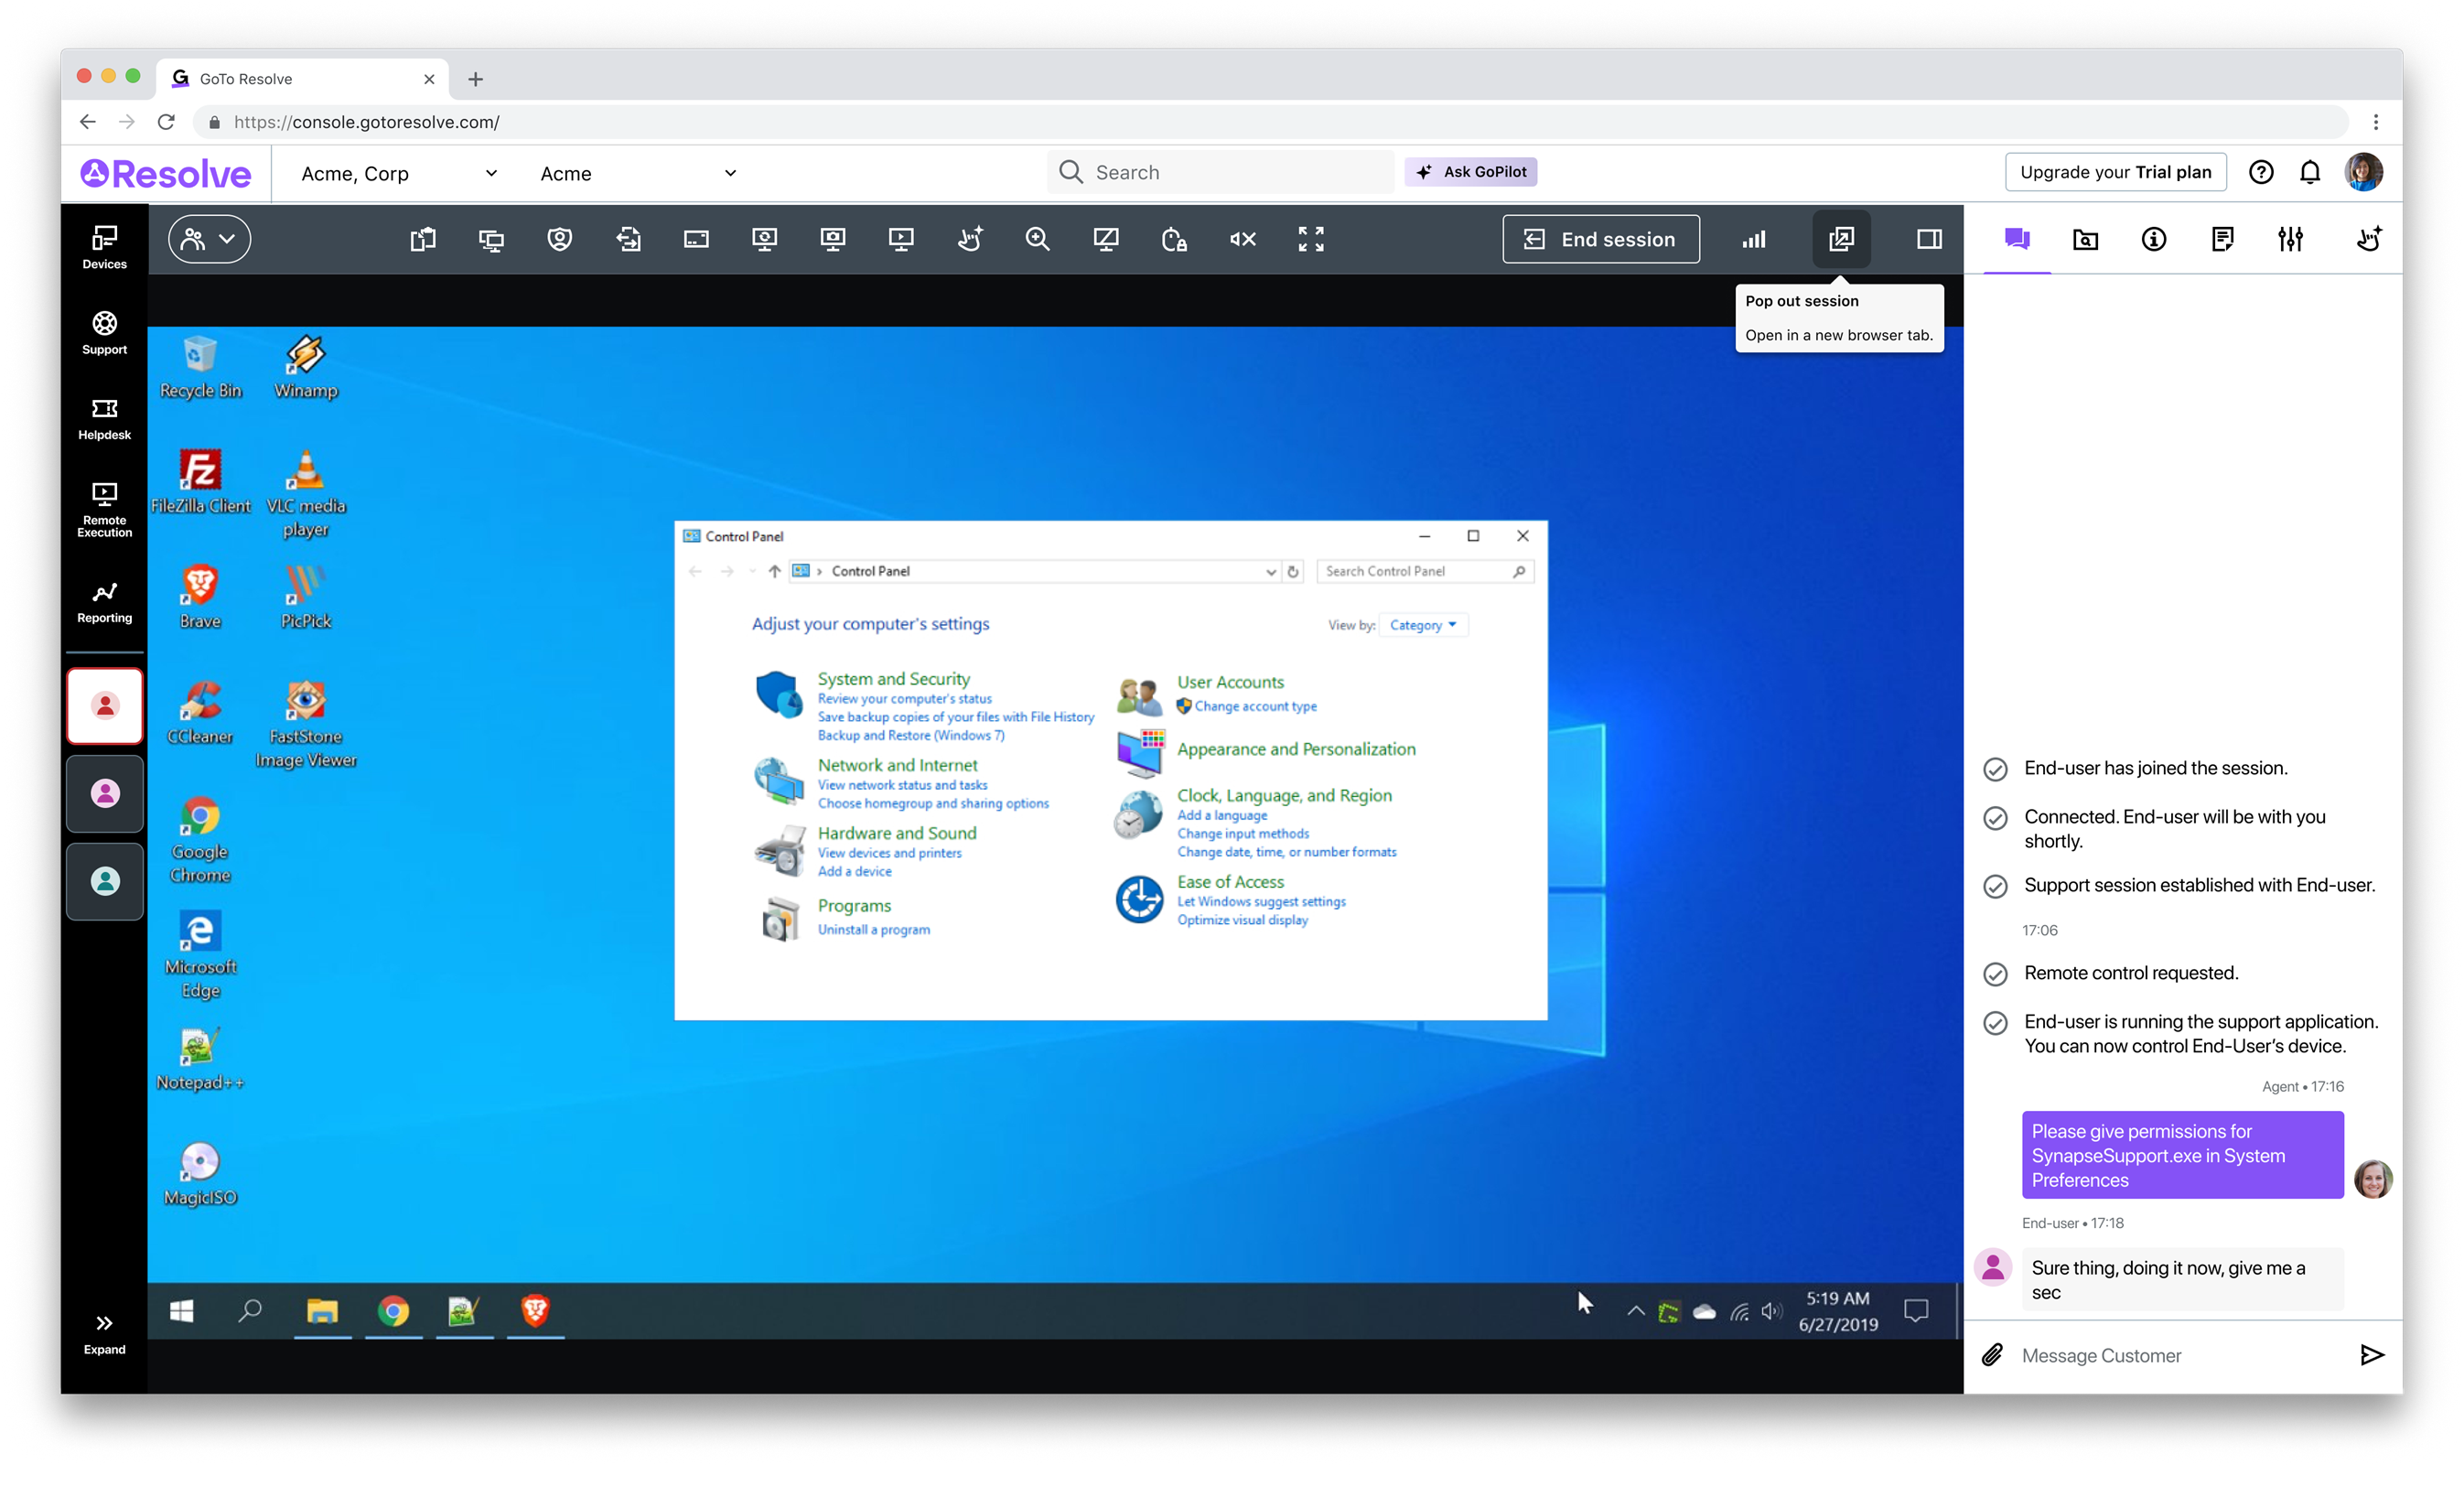
Task: Open the Acme, Corp company dropdown
Action: (x=399, y=173)
